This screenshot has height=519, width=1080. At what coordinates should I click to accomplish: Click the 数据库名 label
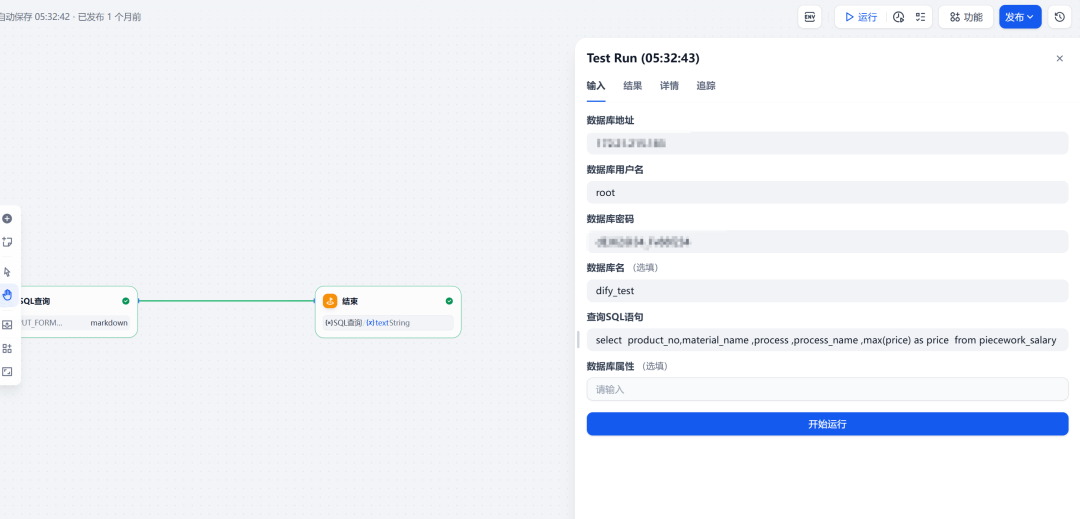coord(605,267)
